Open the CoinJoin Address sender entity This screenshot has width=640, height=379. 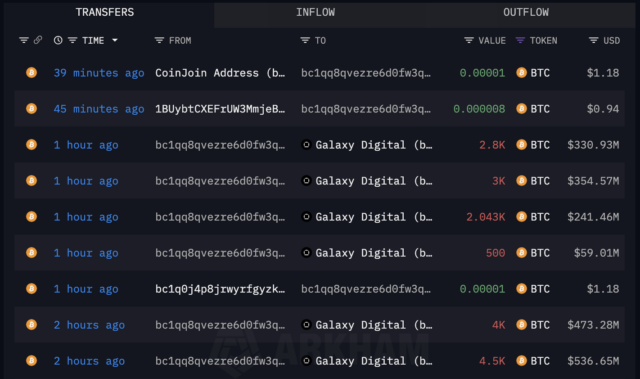coord(220,73)
